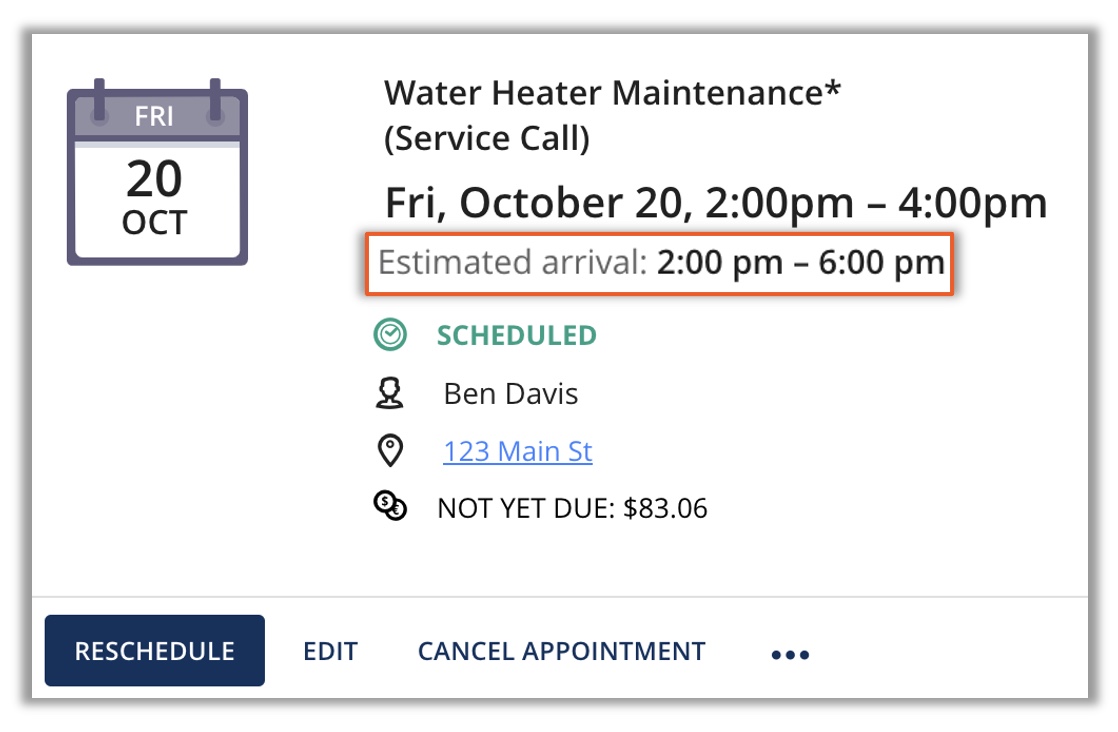Click the FRI header on the calendar icon

click(x=155, y=117)
